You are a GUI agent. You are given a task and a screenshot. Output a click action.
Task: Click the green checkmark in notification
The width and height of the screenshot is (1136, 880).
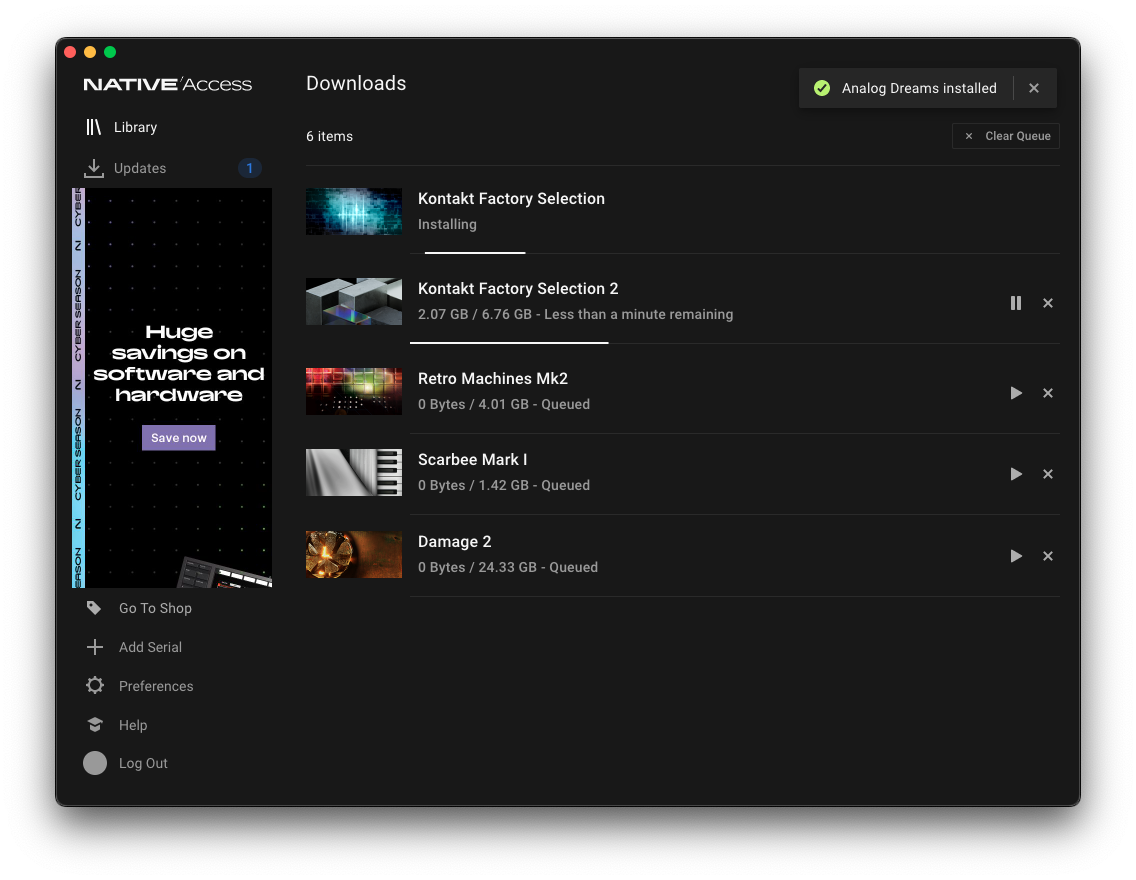(822, 88)
